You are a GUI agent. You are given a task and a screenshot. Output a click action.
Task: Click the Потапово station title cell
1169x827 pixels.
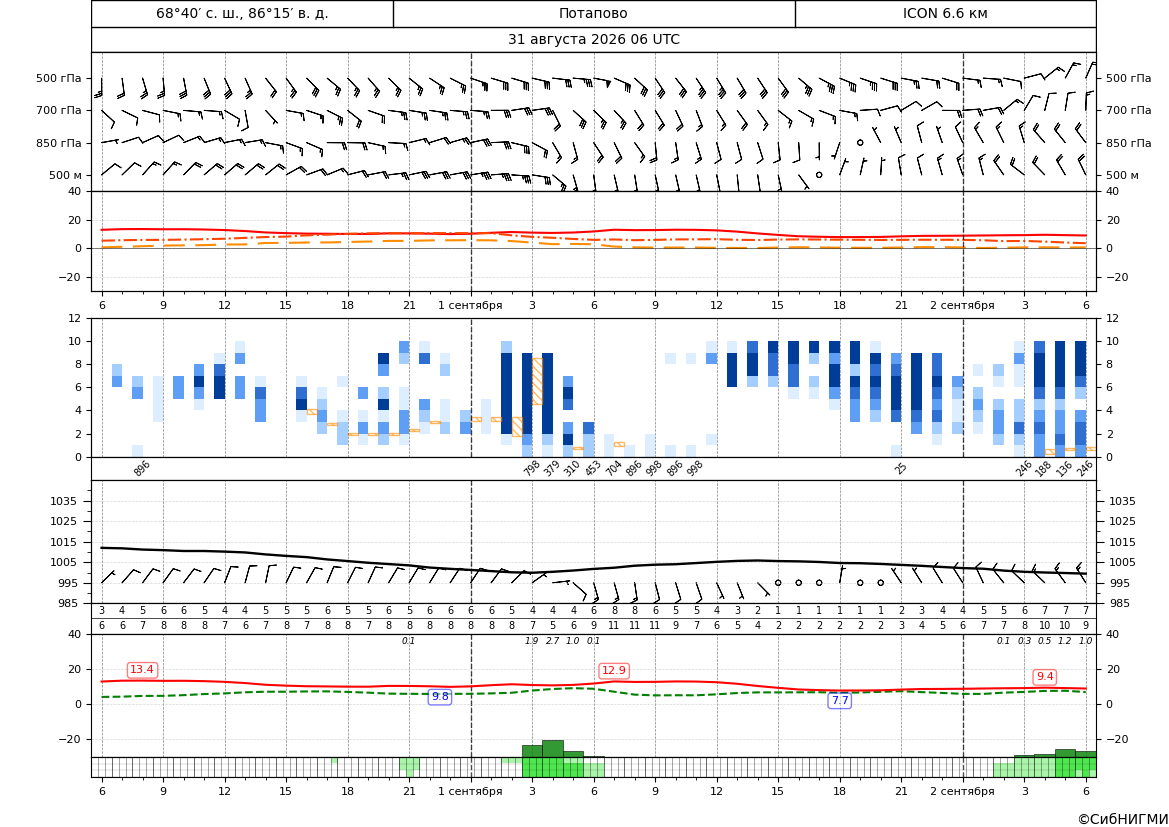point(593,13)
